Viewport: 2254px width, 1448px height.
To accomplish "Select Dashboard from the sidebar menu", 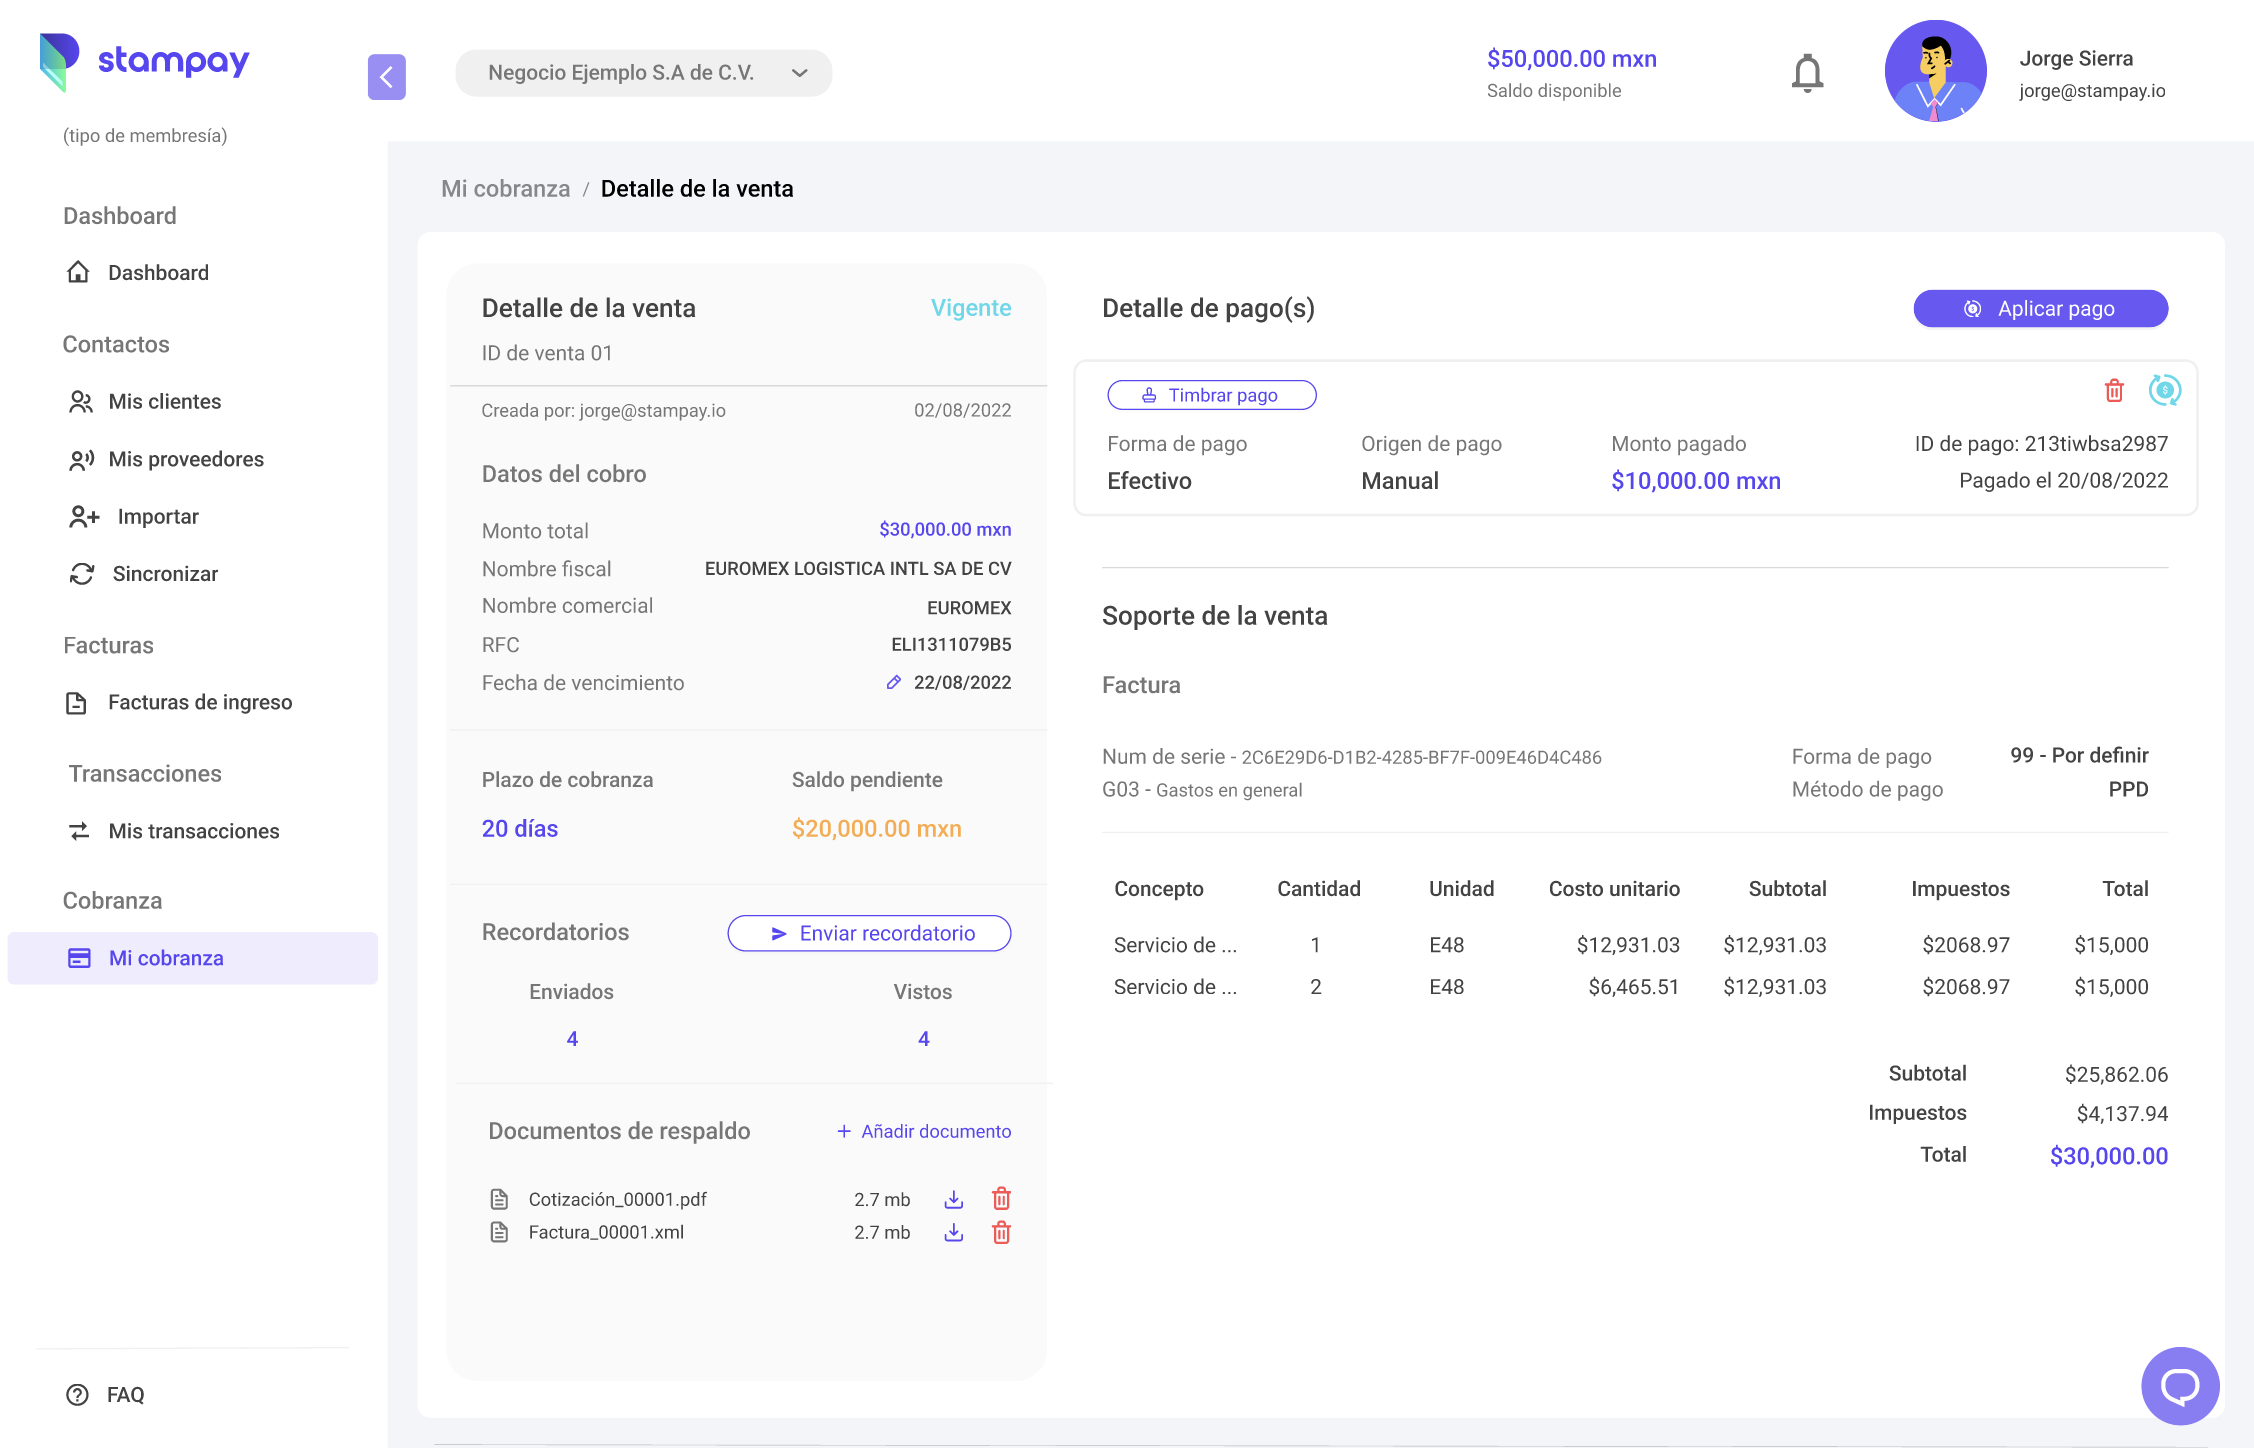I will point(158,272).
